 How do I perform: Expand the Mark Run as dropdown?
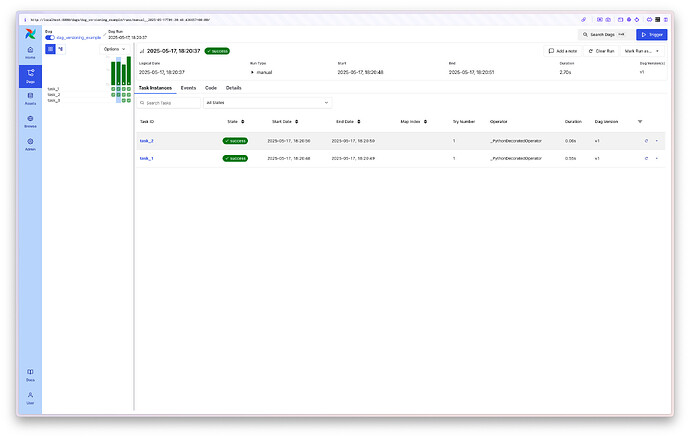[640, 50]
